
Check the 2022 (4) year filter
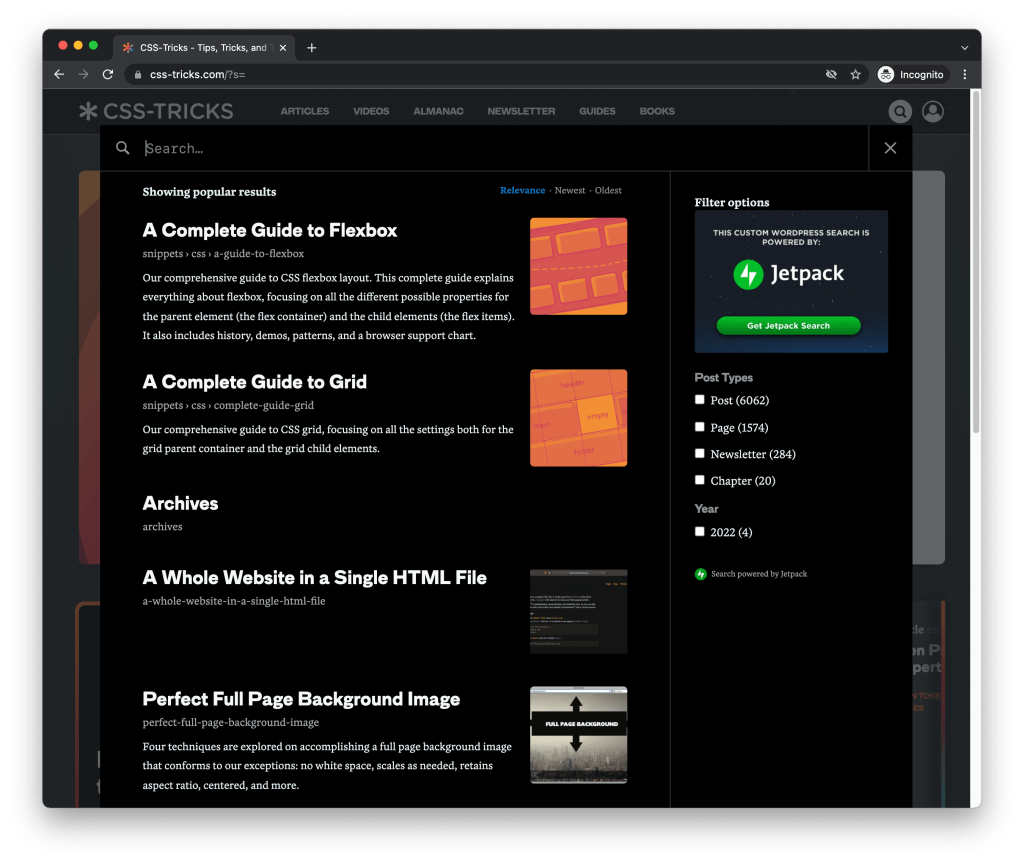[699, 532]
